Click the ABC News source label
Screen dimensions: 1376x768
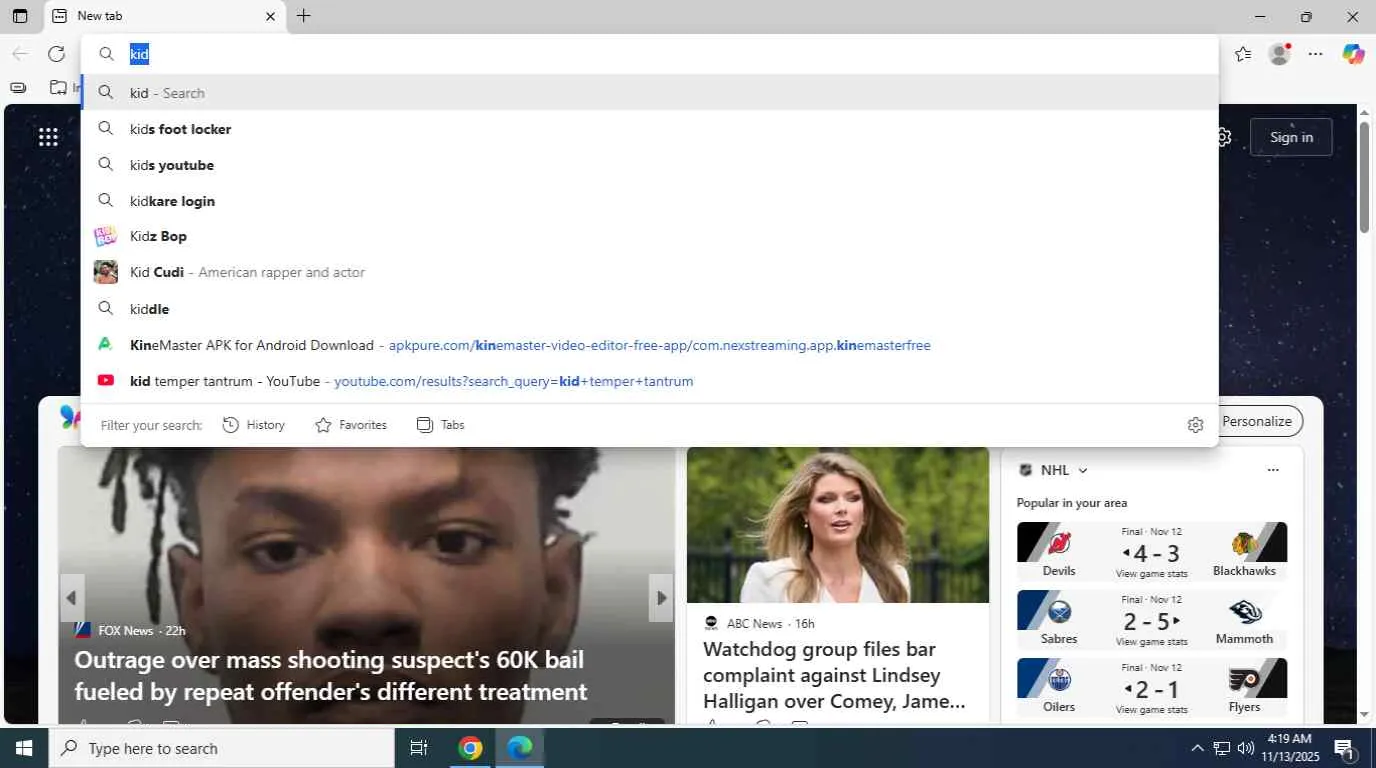coord(754,623)
